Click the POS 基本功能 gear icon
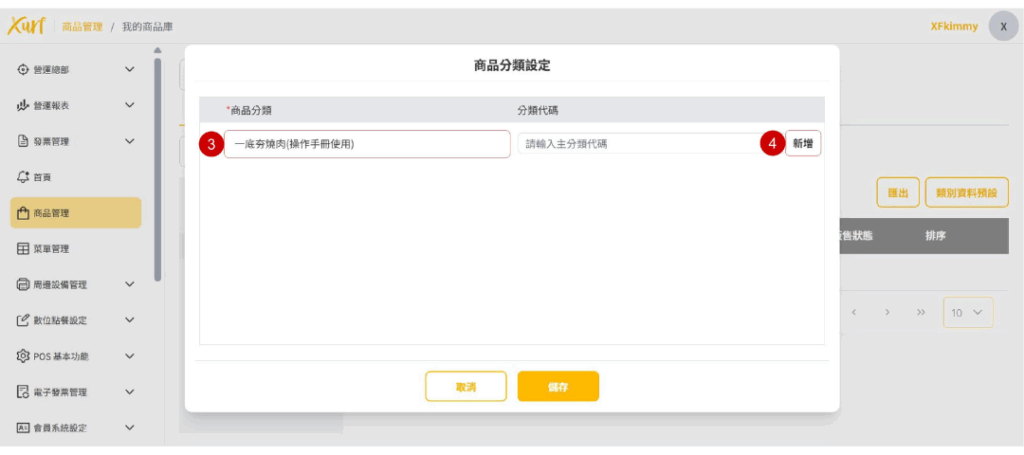 (x=23, y=356)
